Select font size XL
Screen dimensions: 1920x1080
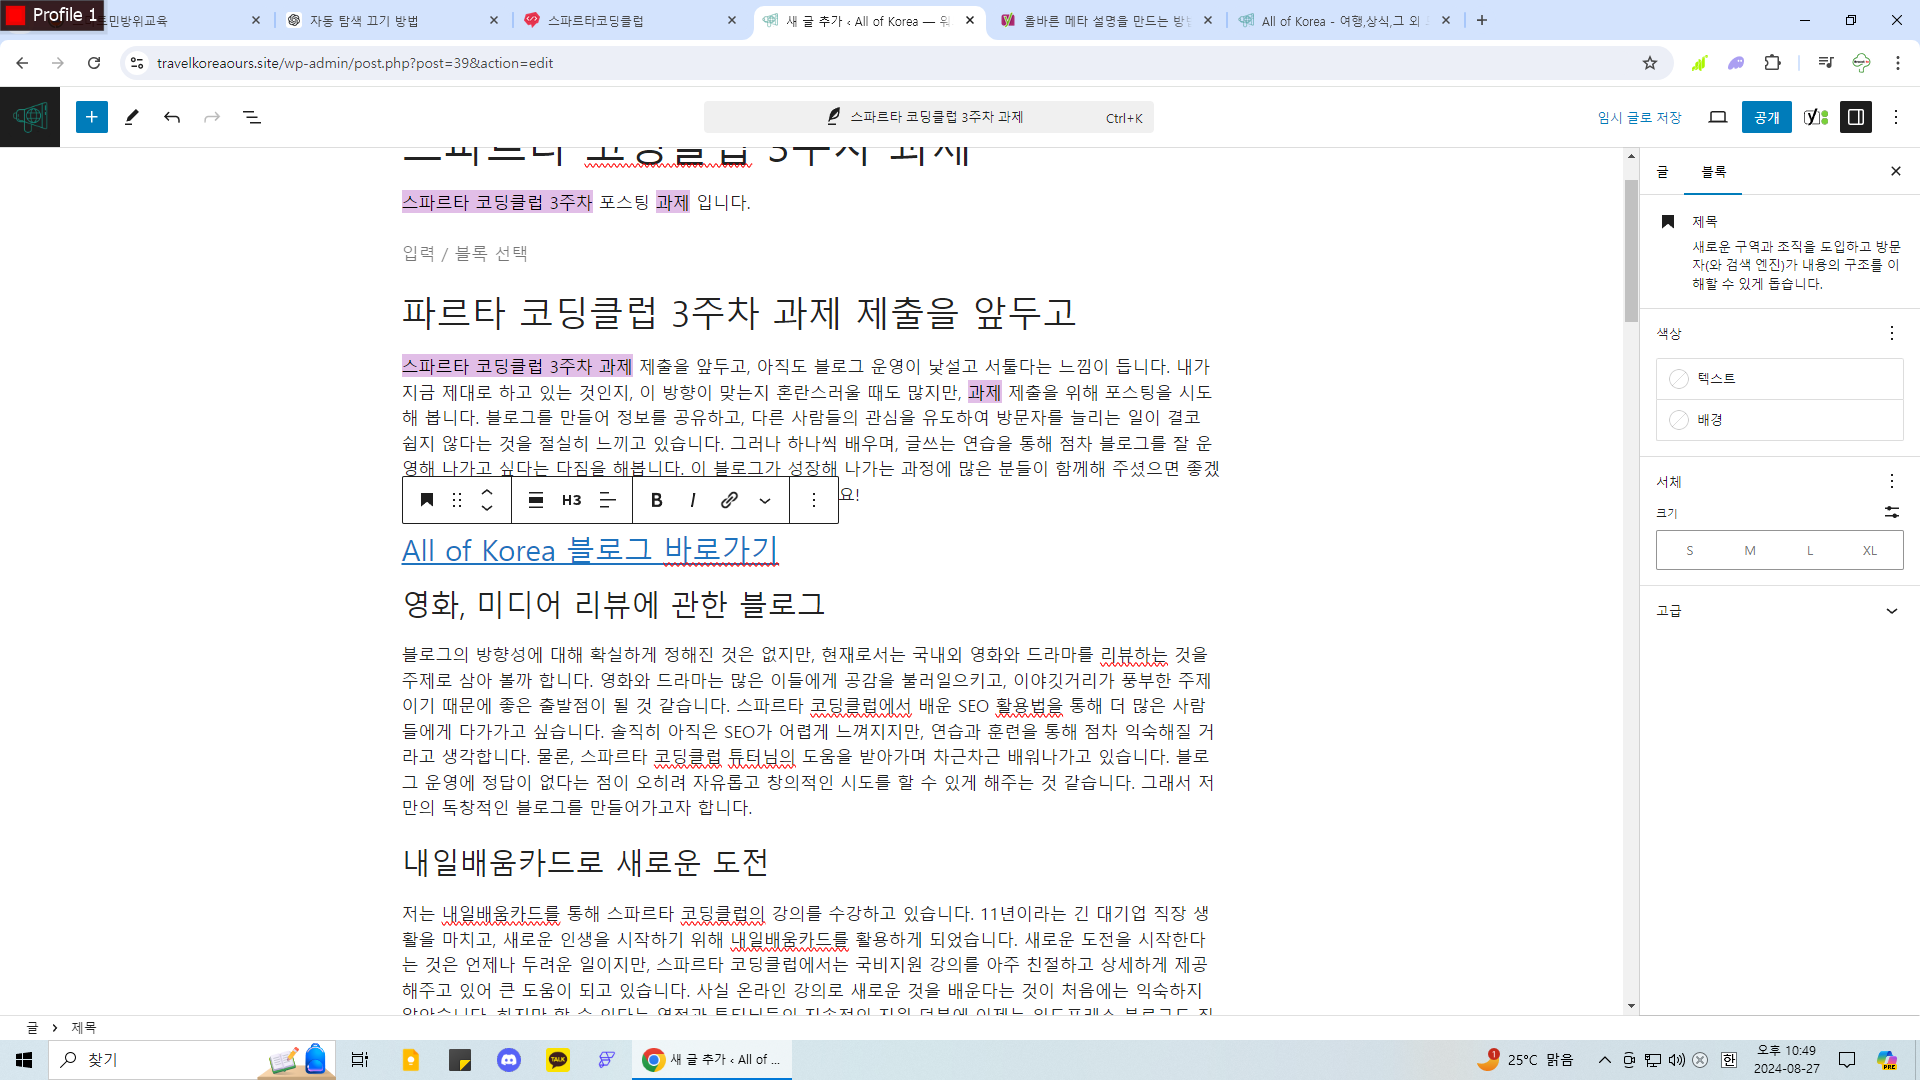point(1870,550)
